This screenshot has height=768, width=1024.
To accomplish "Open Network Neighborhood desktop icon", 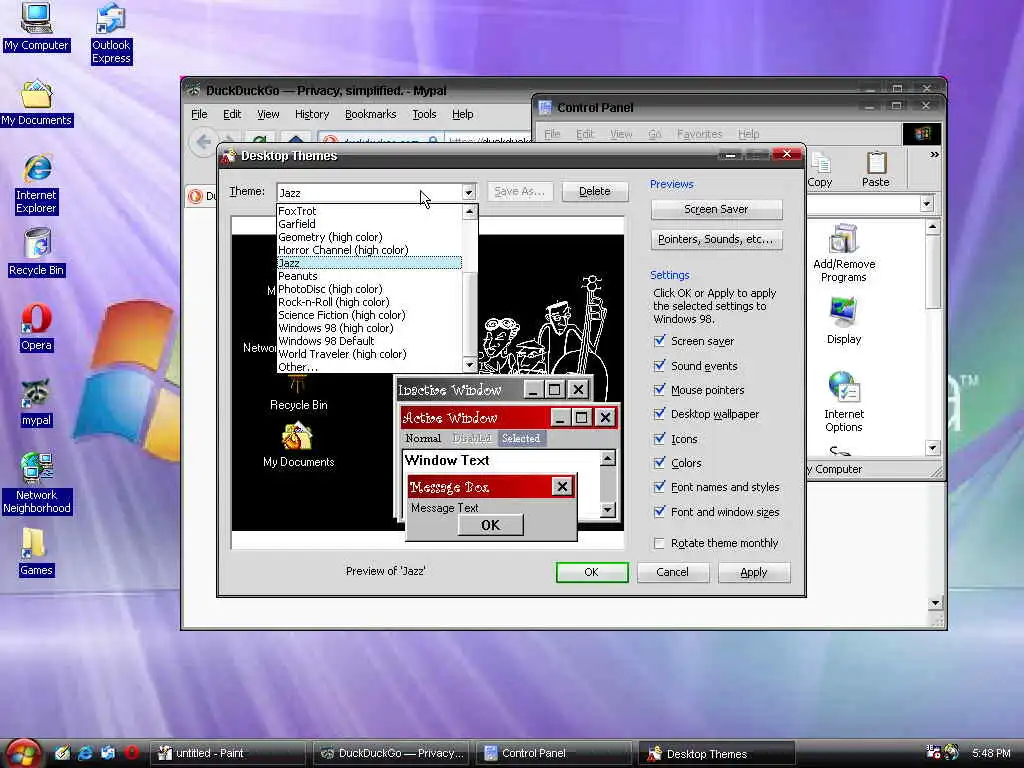I will point(37,483).
